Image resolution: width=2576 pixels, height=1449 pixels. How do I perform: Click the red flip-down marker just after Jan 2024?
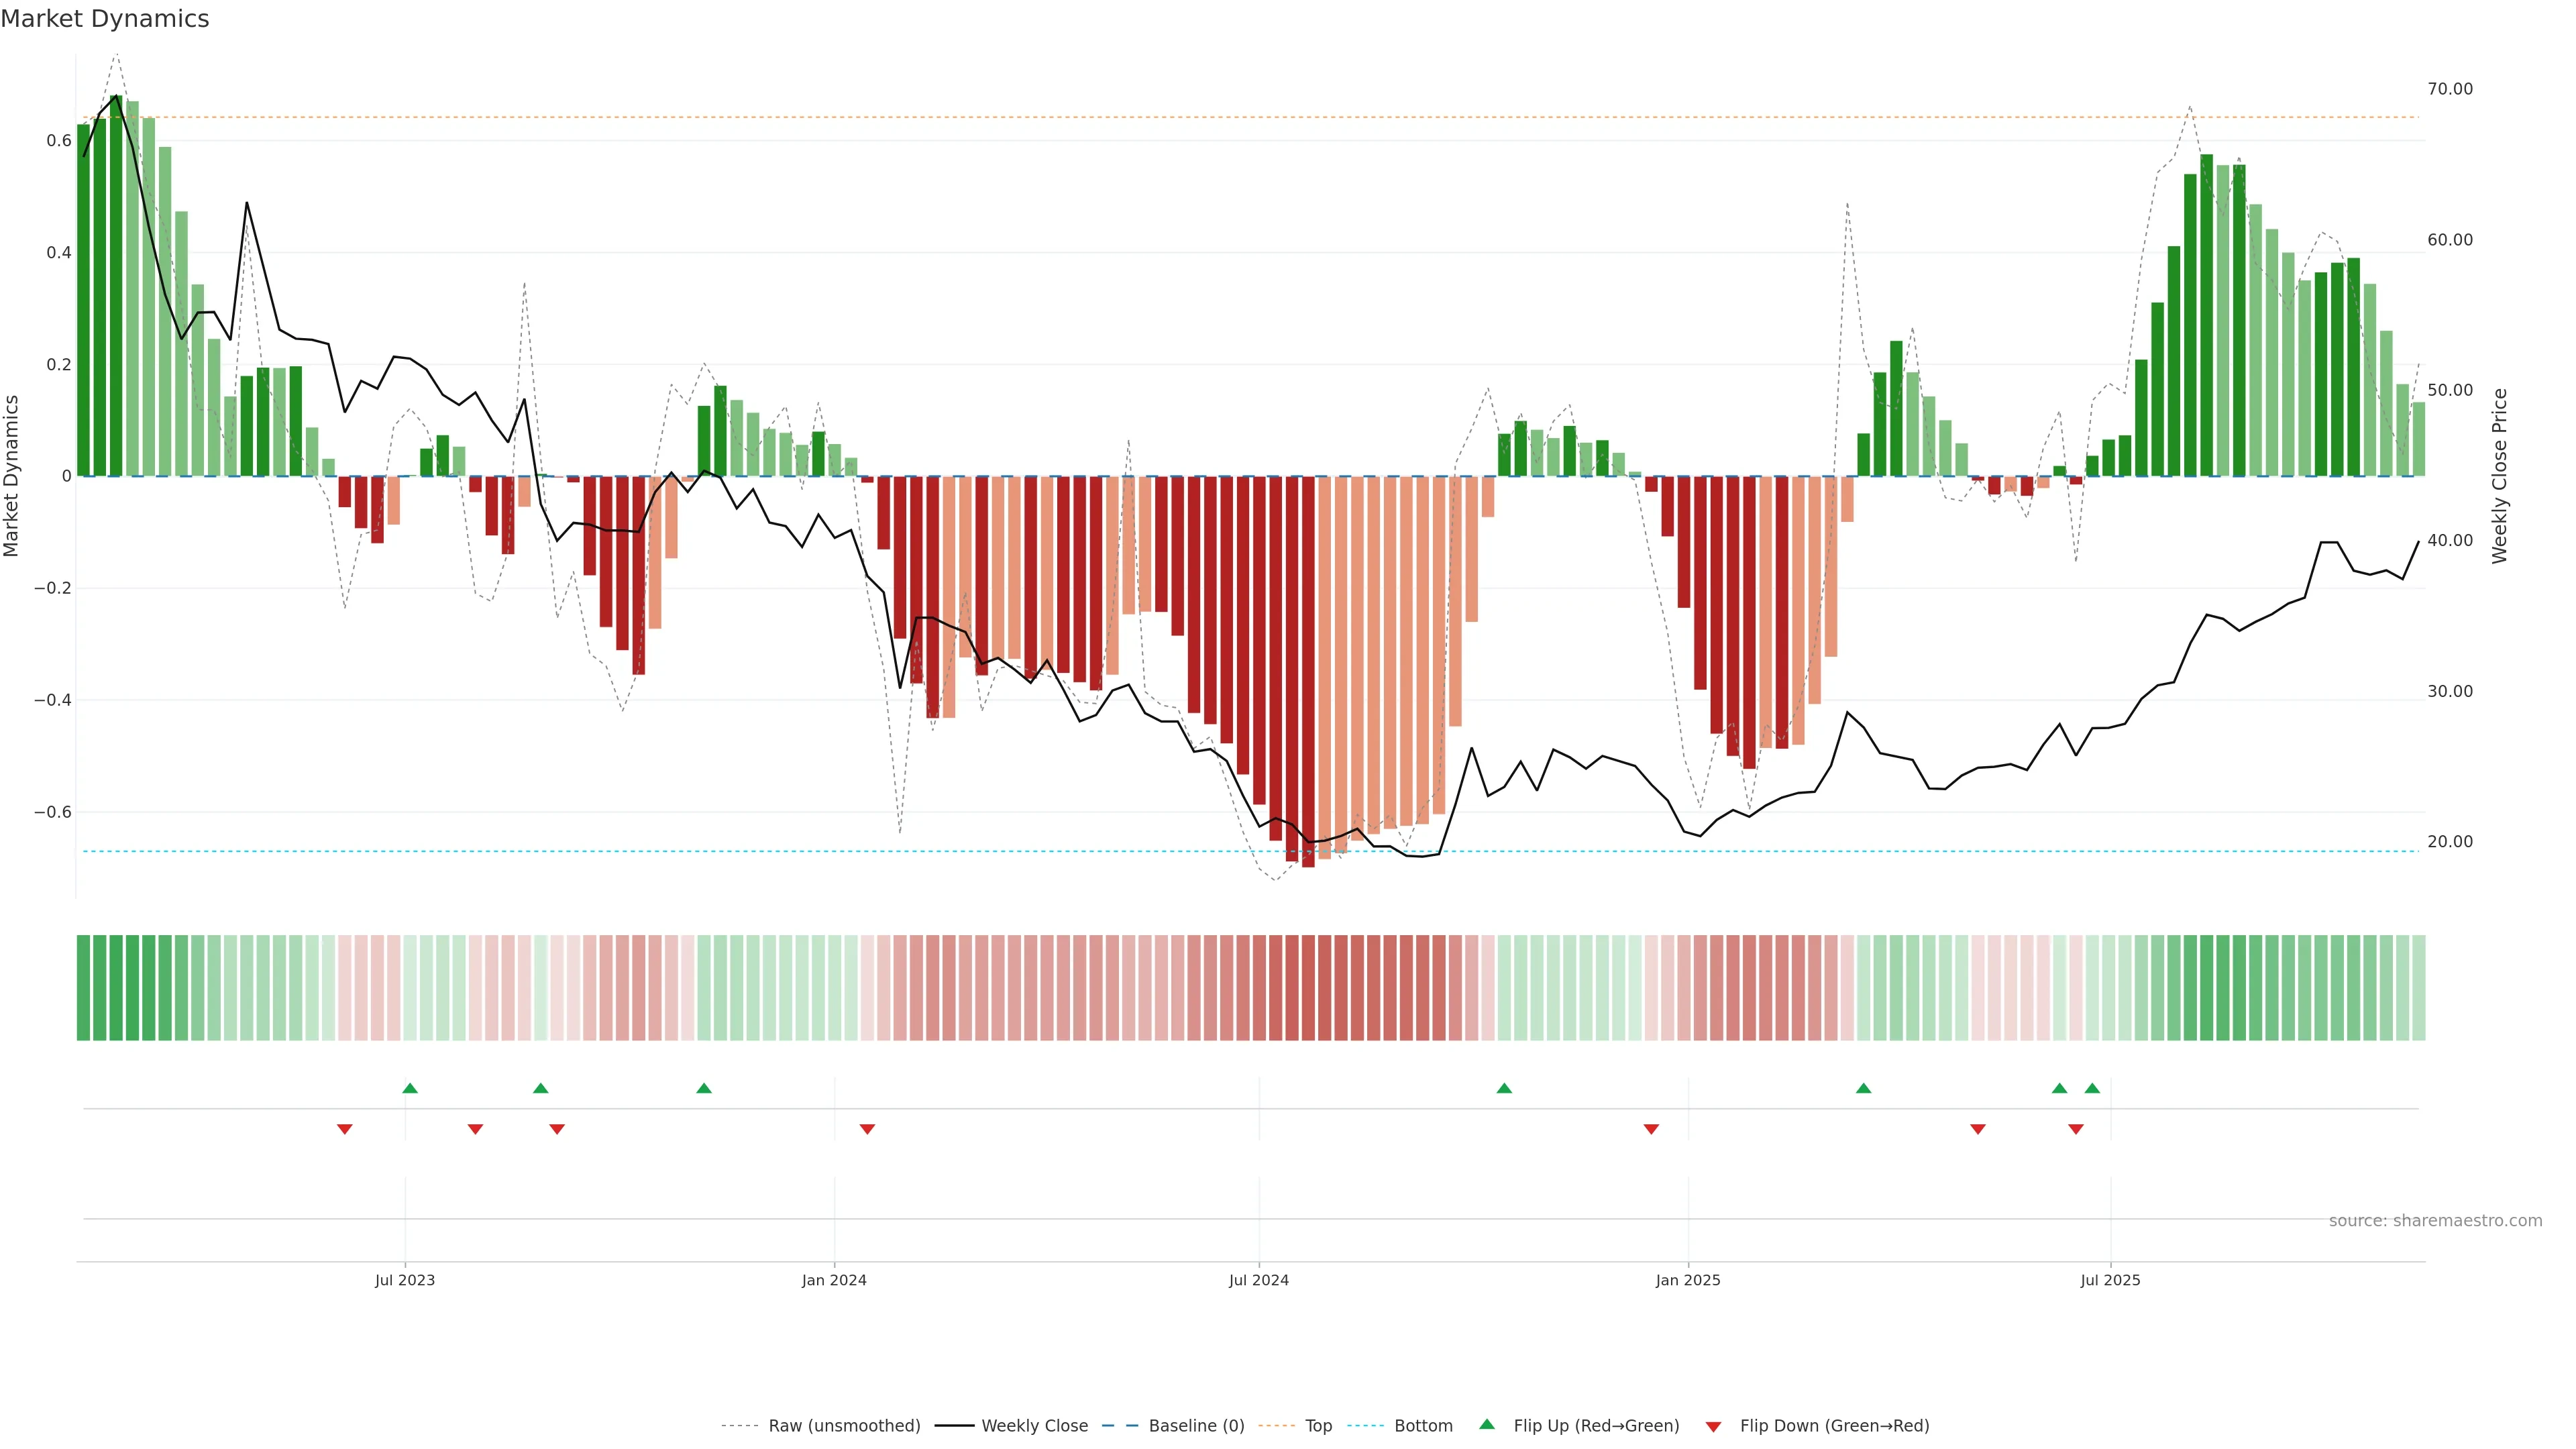point(867,1129)
